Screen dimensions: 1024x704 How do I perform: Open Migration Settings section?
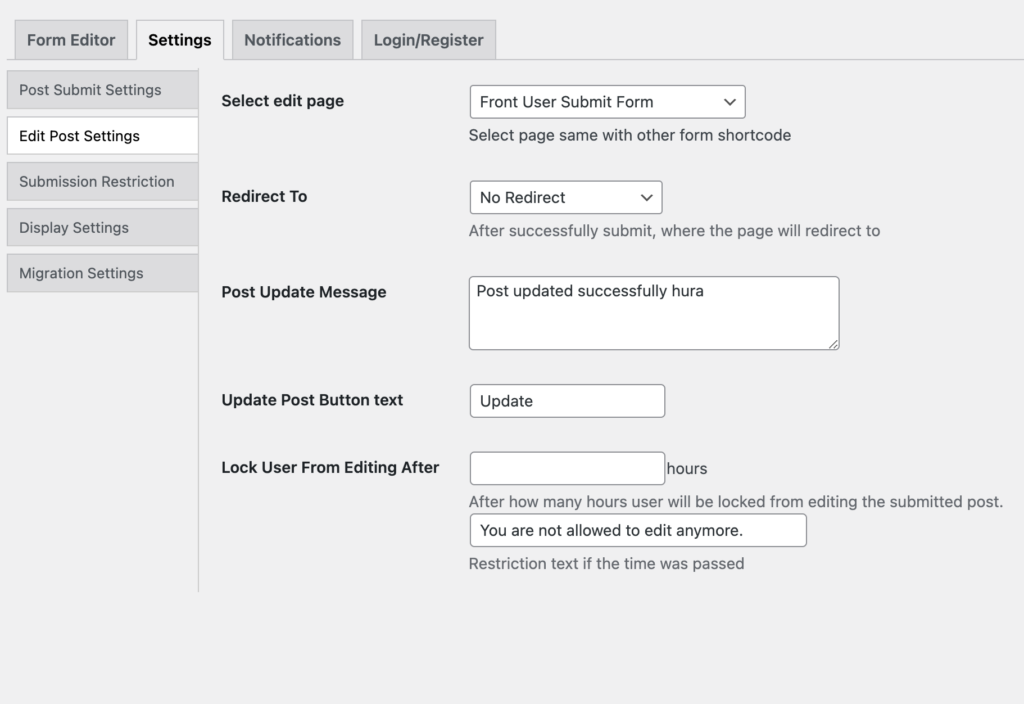102,274
